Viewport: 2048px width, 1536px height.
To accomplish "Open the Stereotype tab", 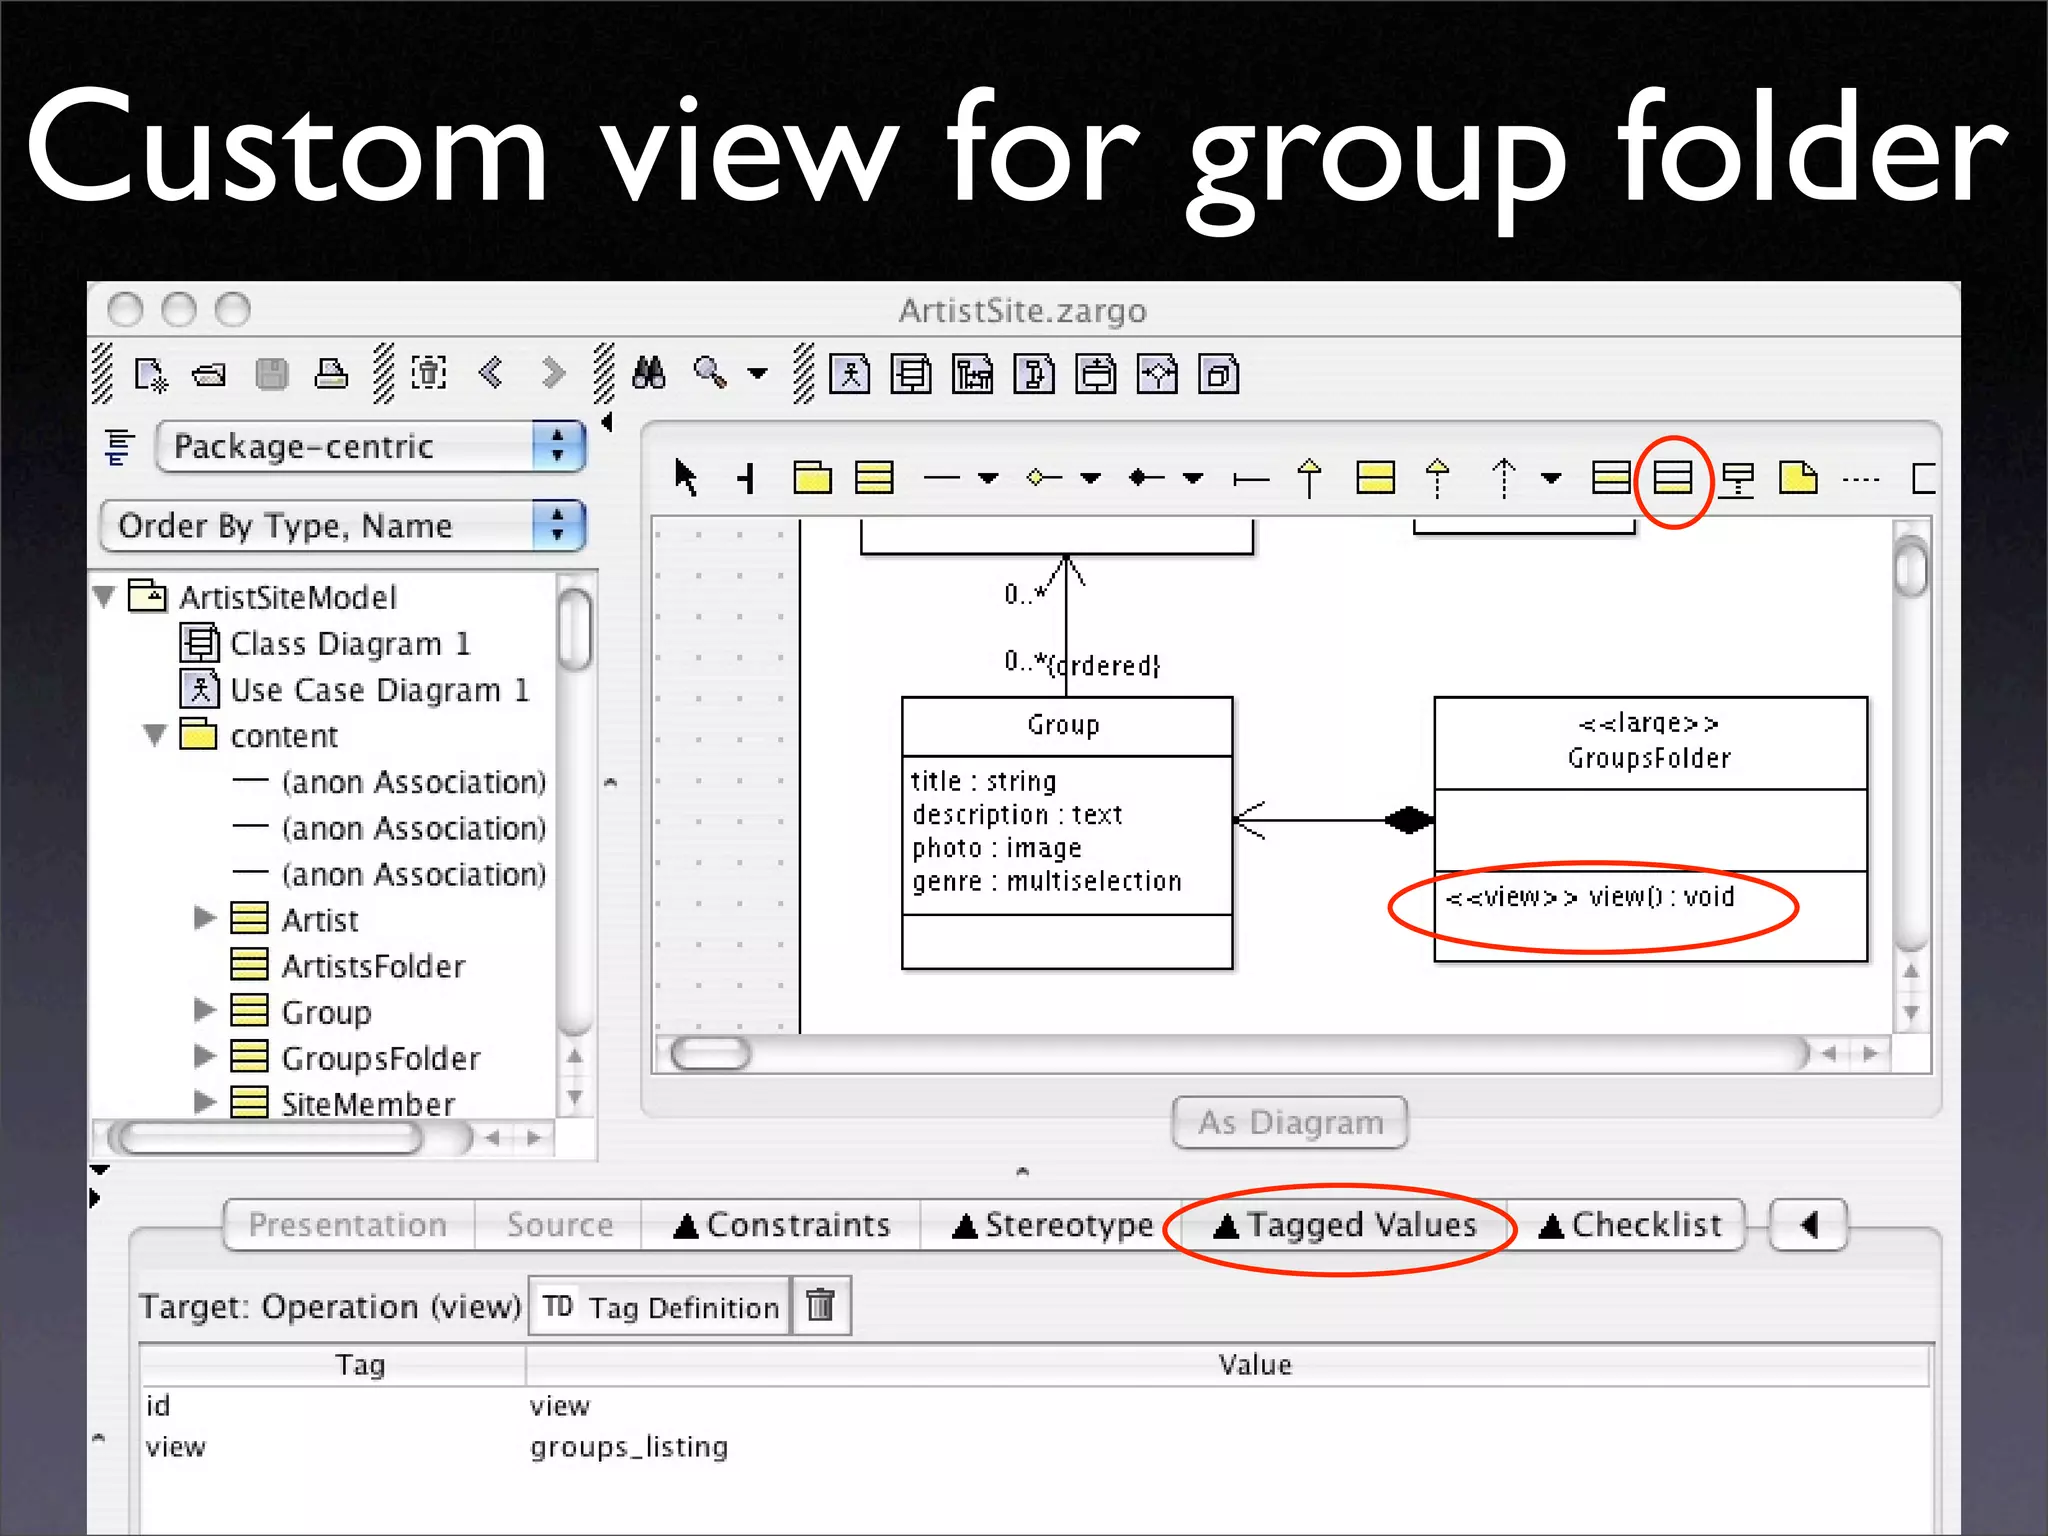I will click(x=1052, y=1225).
